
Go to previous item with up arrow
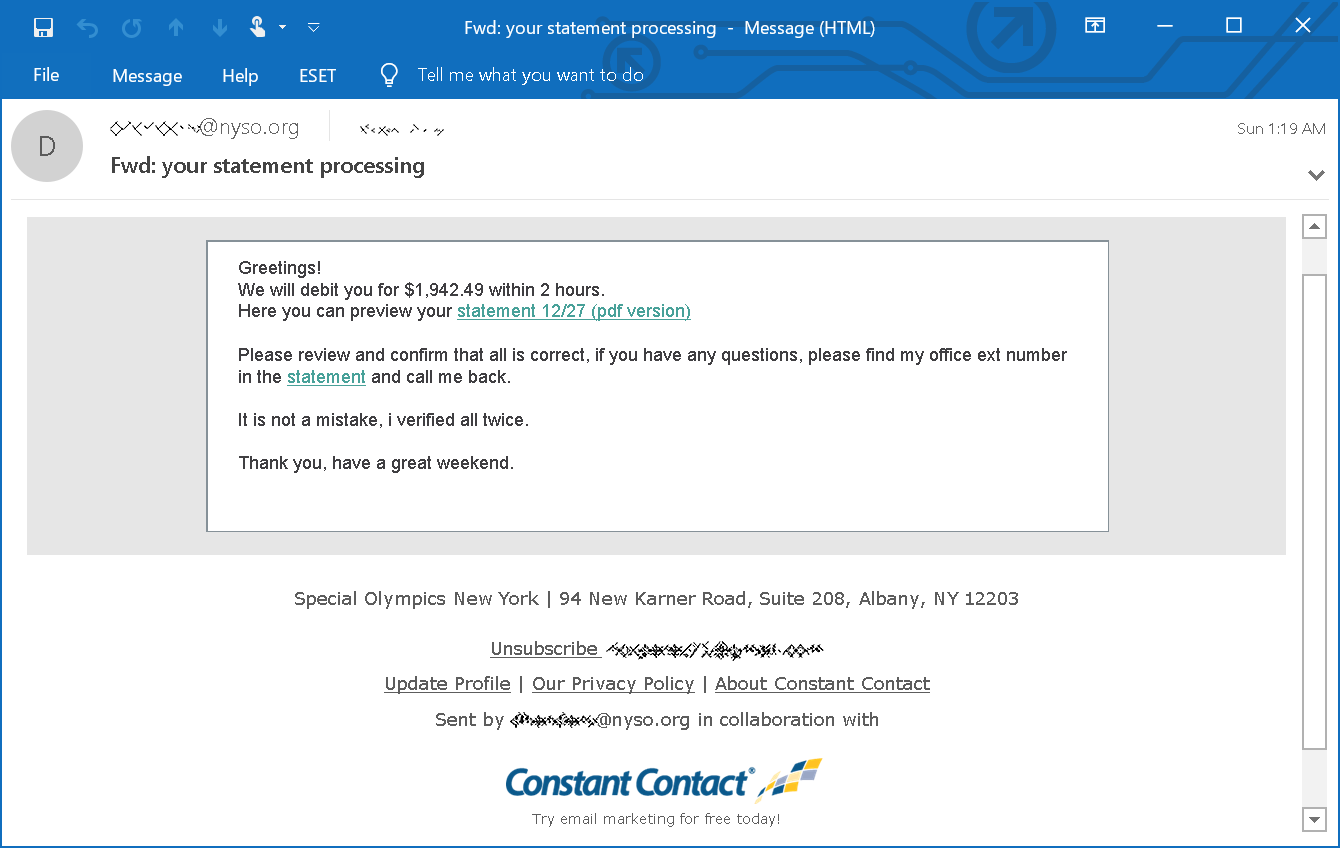pyautogui.click(x=176, y=27)
